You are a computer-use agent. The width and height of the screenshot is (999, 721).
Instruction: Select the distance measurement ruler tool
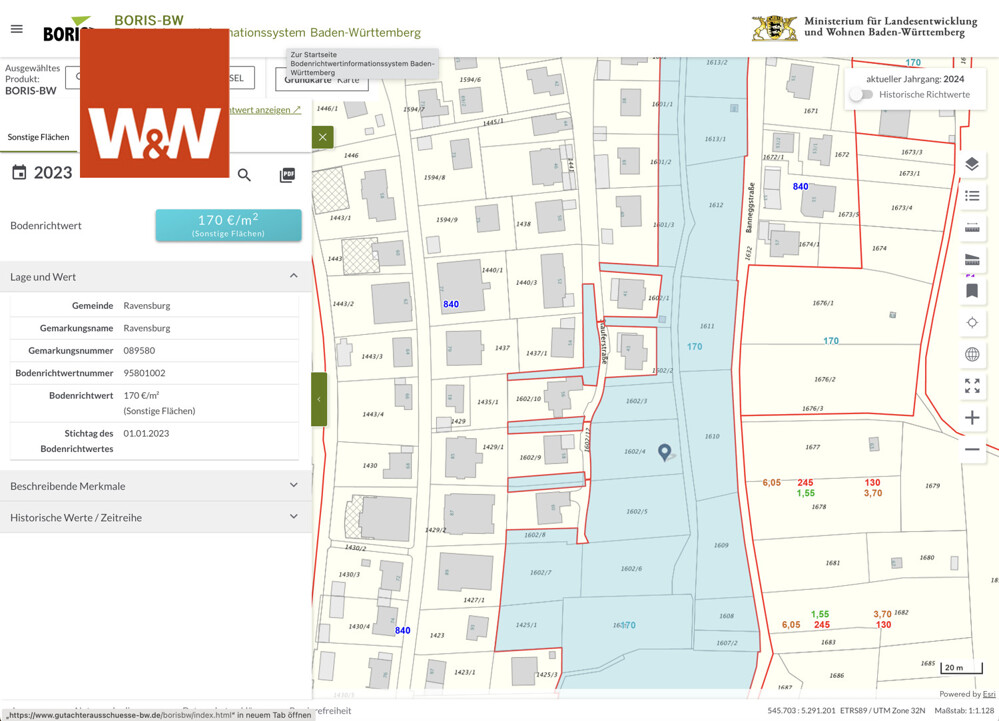coord(971,229)
